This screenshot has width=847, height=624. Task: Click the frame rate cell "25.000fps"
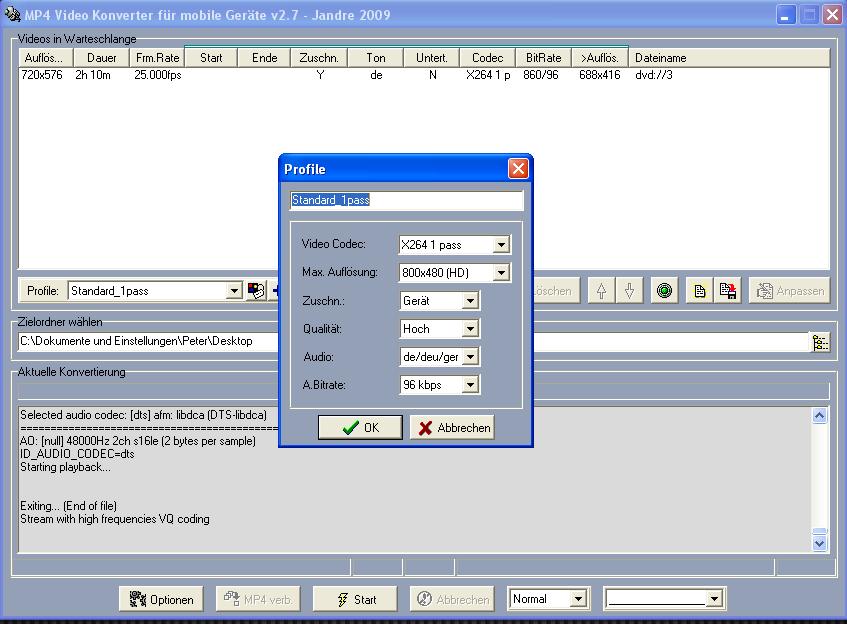pyautogui.click(x=158, y=75)
